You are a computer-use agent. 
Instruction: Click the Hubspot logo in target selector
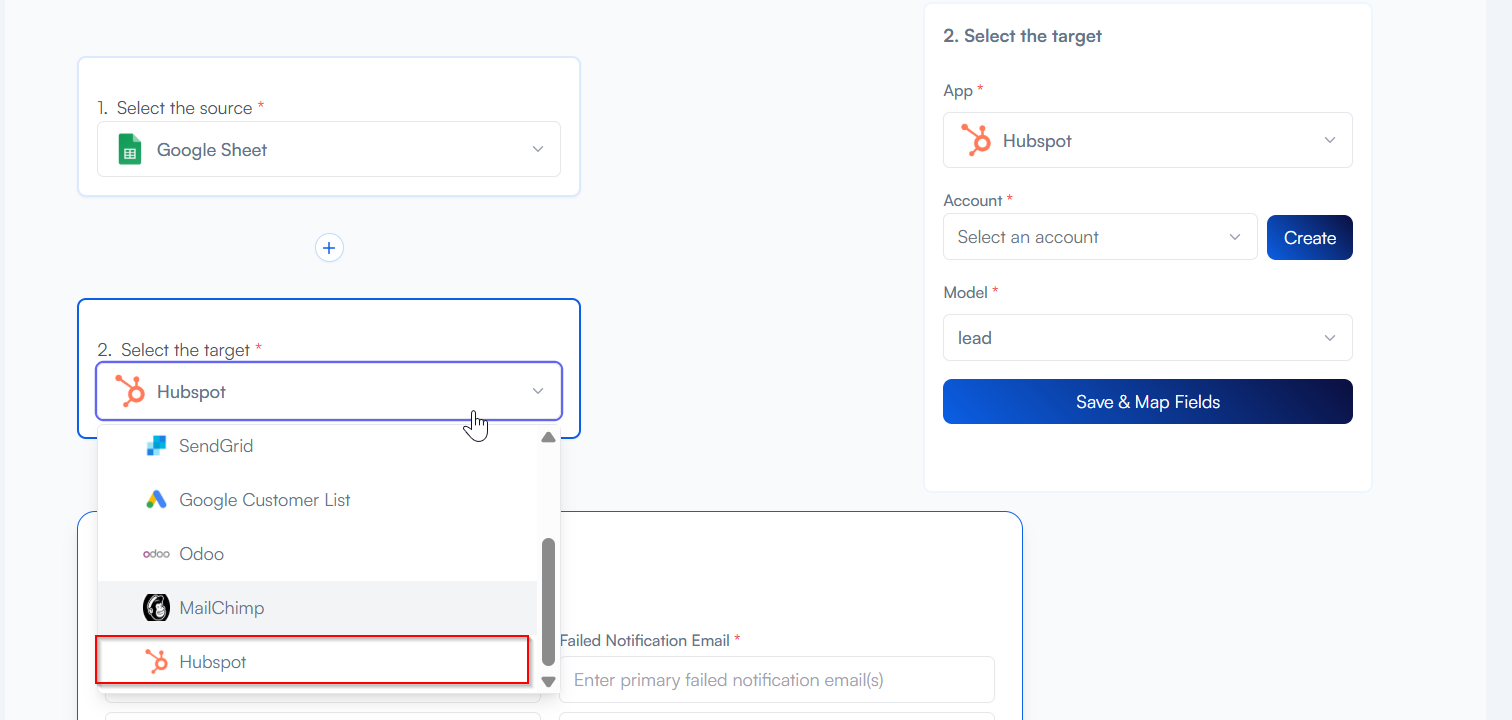pos(130,391)
